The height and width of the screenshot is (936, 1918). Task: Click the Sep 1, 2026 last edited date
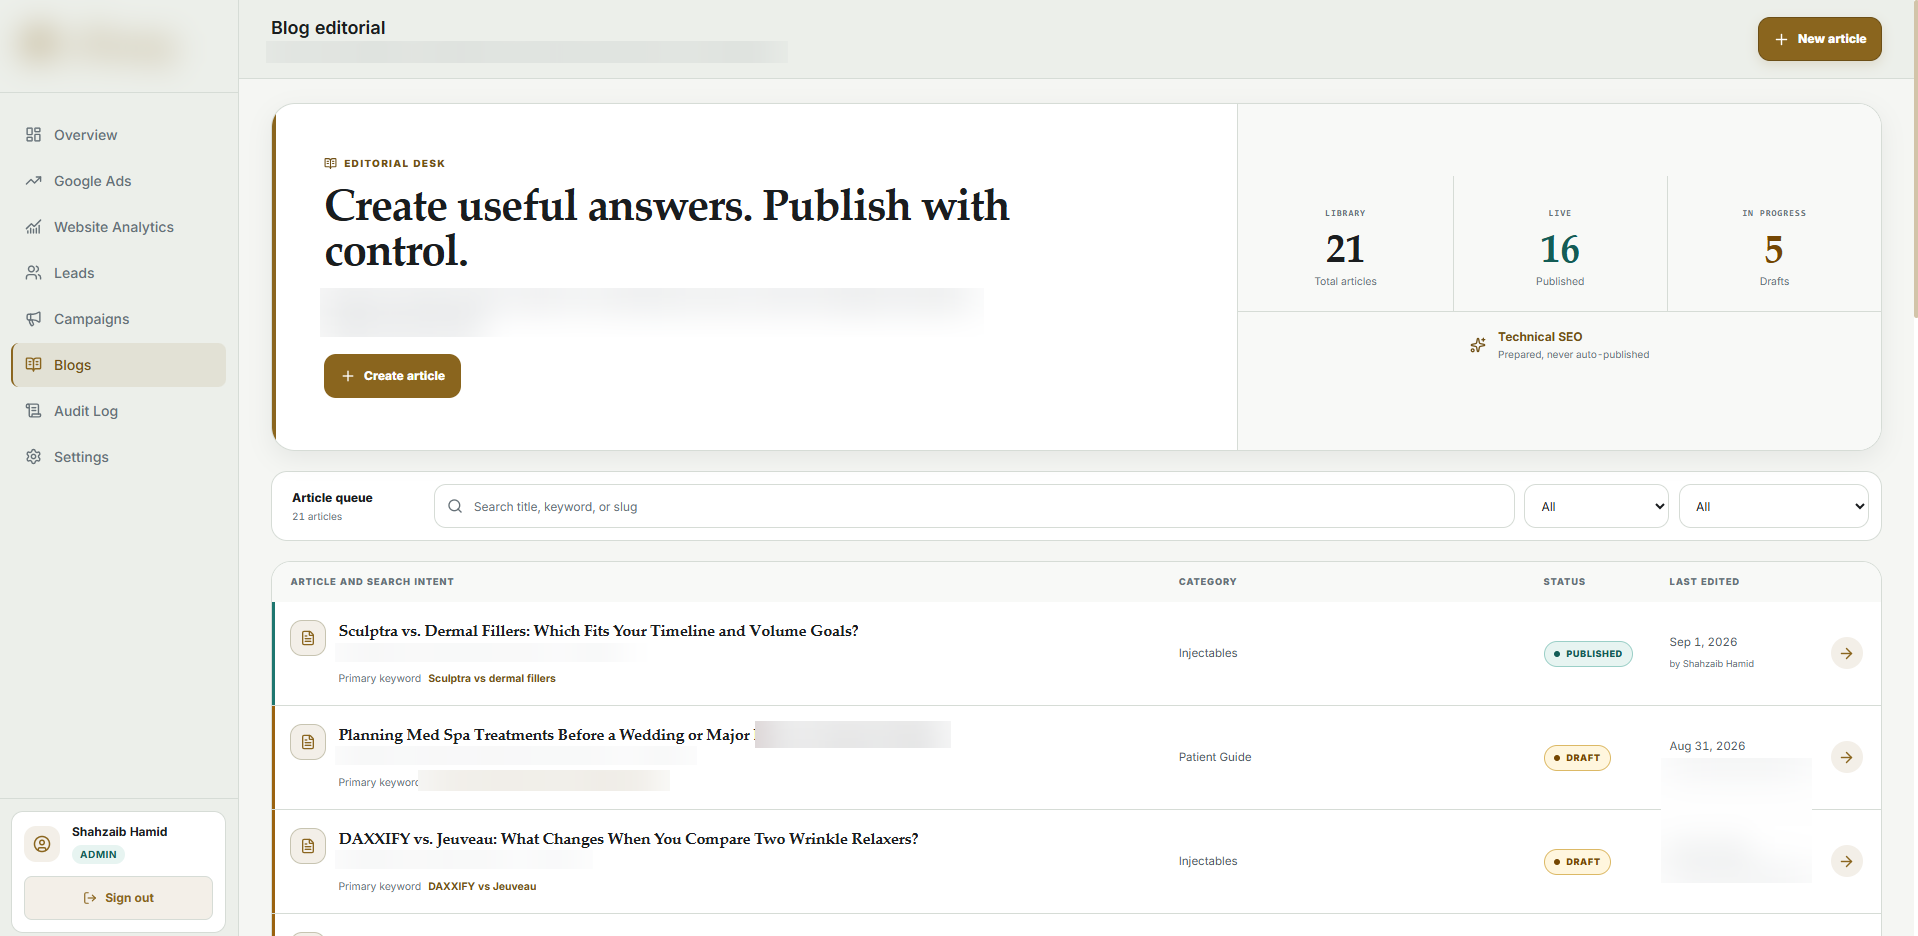[x=1703, y=642]
